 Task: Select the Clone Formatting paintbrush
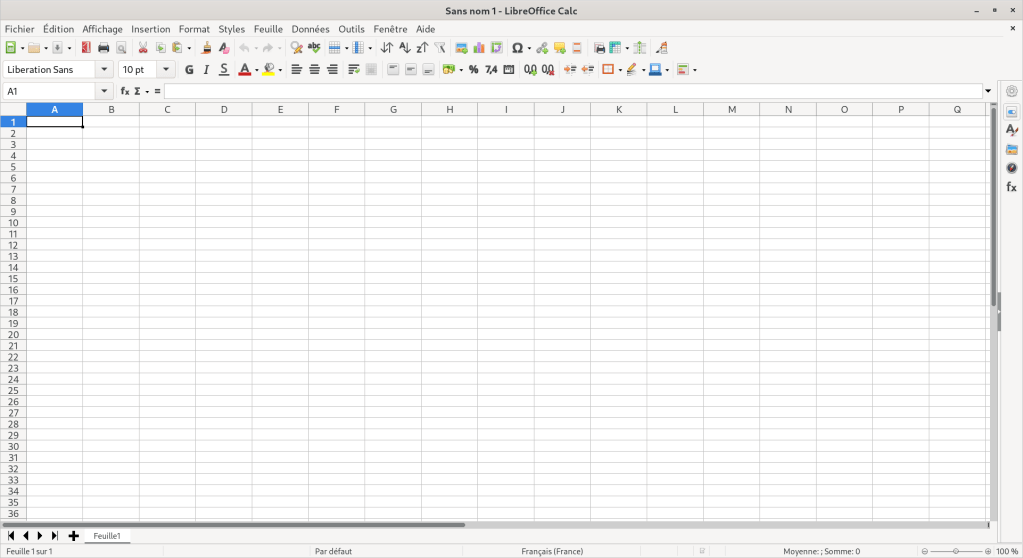coord(207,47)
